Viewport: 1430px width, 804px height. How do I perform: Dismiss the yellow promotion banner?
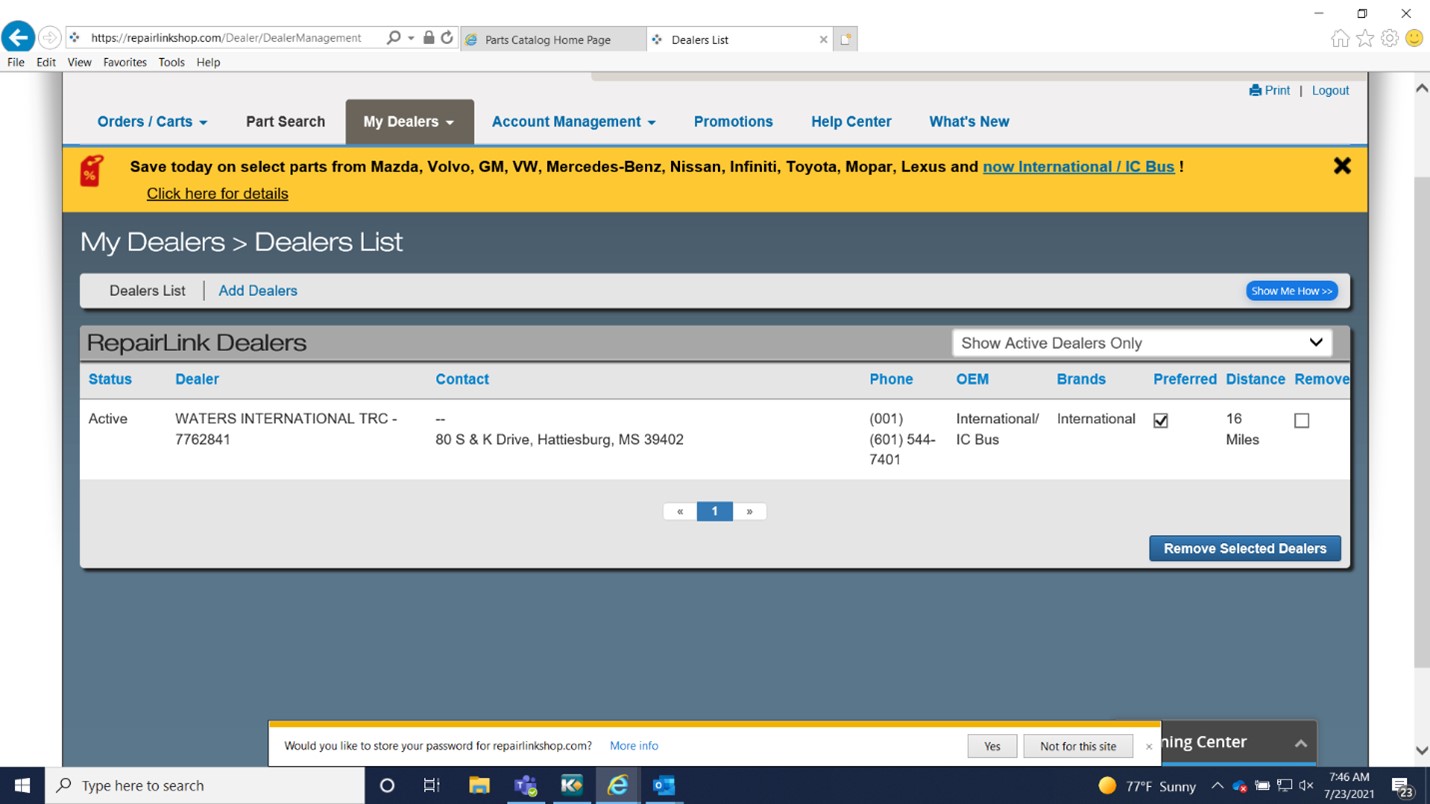point(1342,166)
